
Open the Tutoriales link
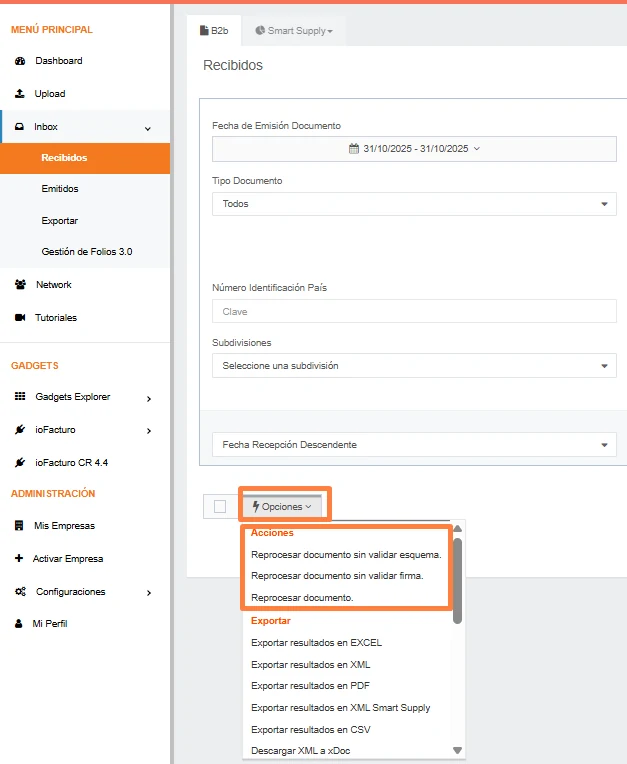point(56,318)
